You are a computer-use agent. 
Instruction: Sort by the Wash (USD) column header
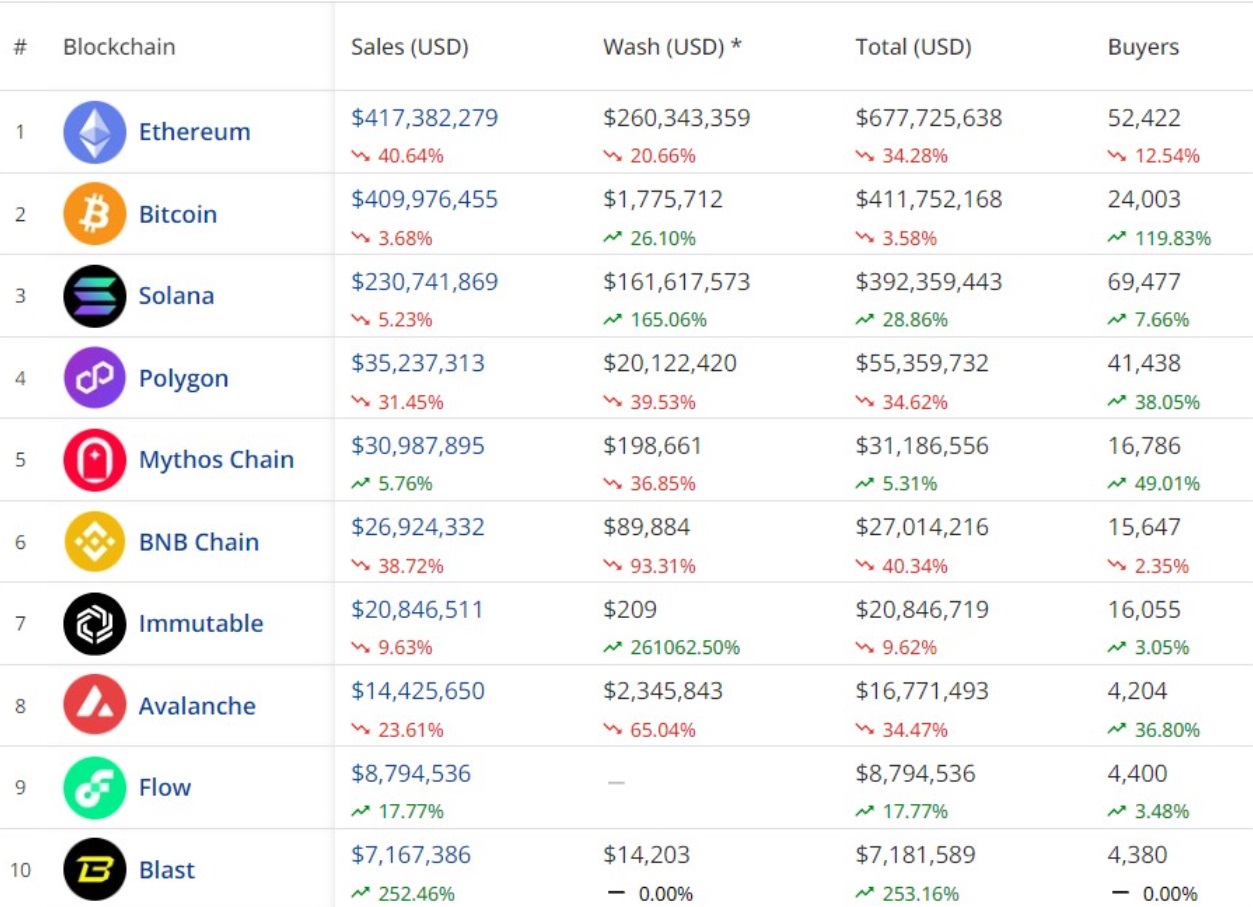pos(673,47)
